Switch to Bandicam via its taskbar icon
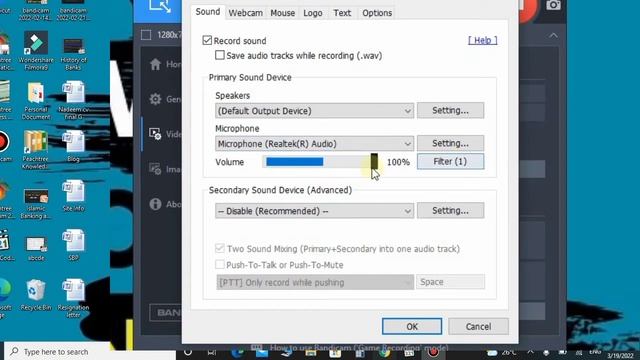The image size is (640, 360). (433, 352)
